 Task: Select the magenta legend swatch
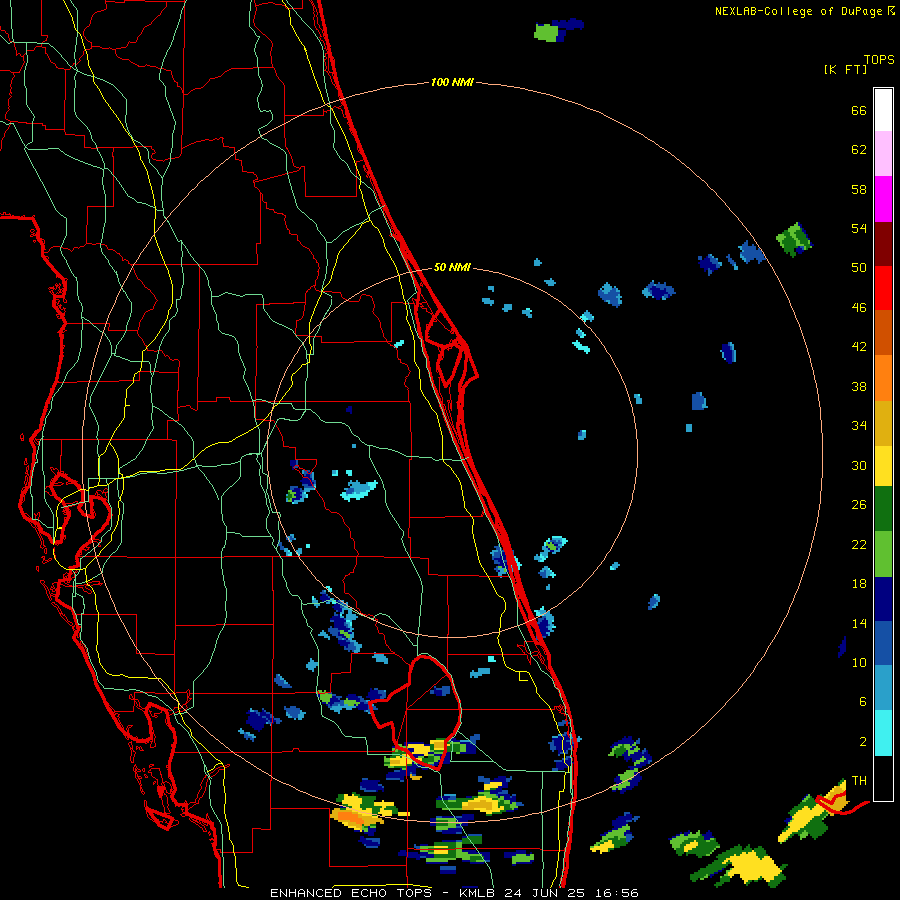tap(883, 199)
